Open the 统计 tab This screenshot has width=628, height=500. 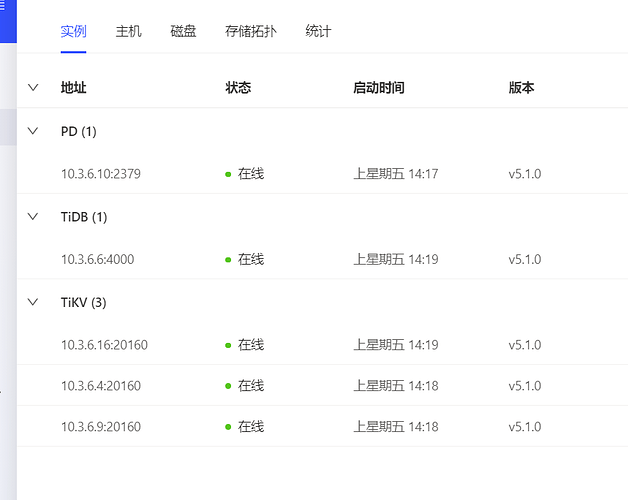pyautogui.click(x=318, y=31)
